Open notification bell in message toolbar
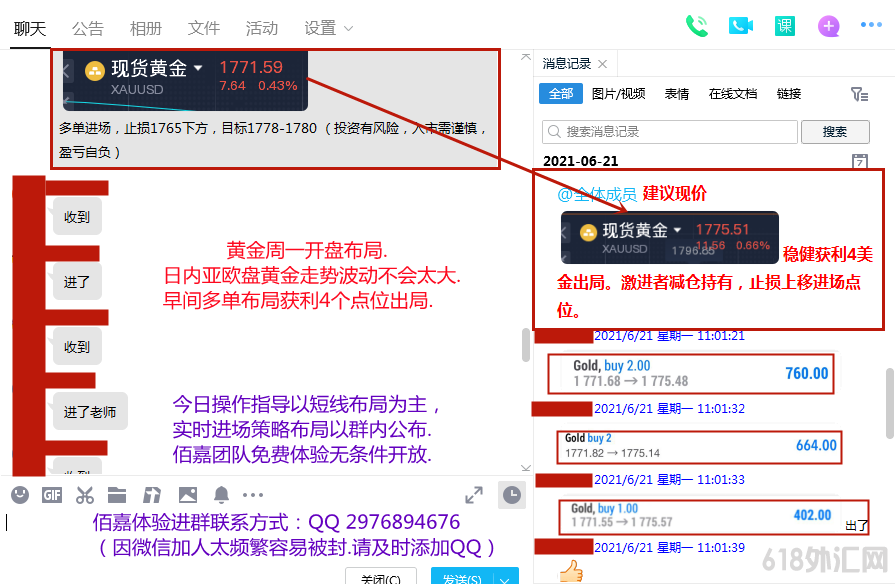The height and width of the screenshot is (584, 895). (x=221, y=495)
